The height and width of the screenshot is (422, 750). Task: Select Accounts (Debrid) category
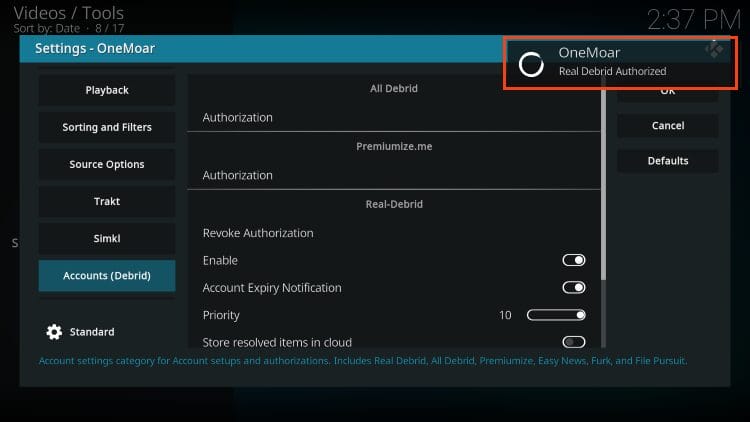pyautogui.click(x=107, y=276)
